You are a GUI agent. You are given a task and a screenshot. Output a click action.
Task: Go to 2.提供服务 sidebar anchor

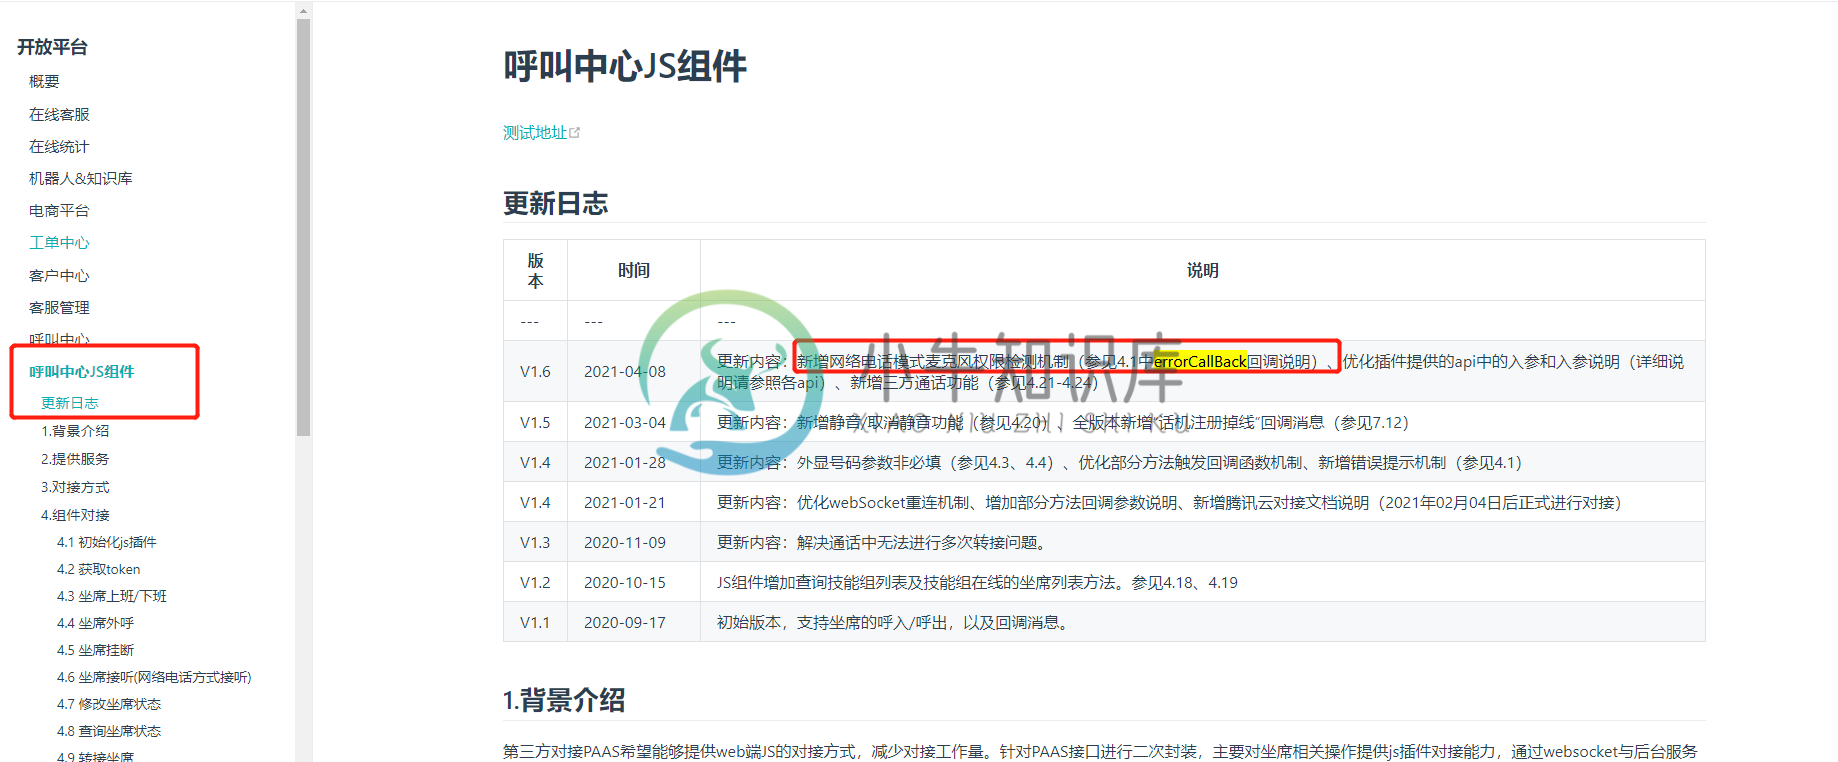[75, 459]
